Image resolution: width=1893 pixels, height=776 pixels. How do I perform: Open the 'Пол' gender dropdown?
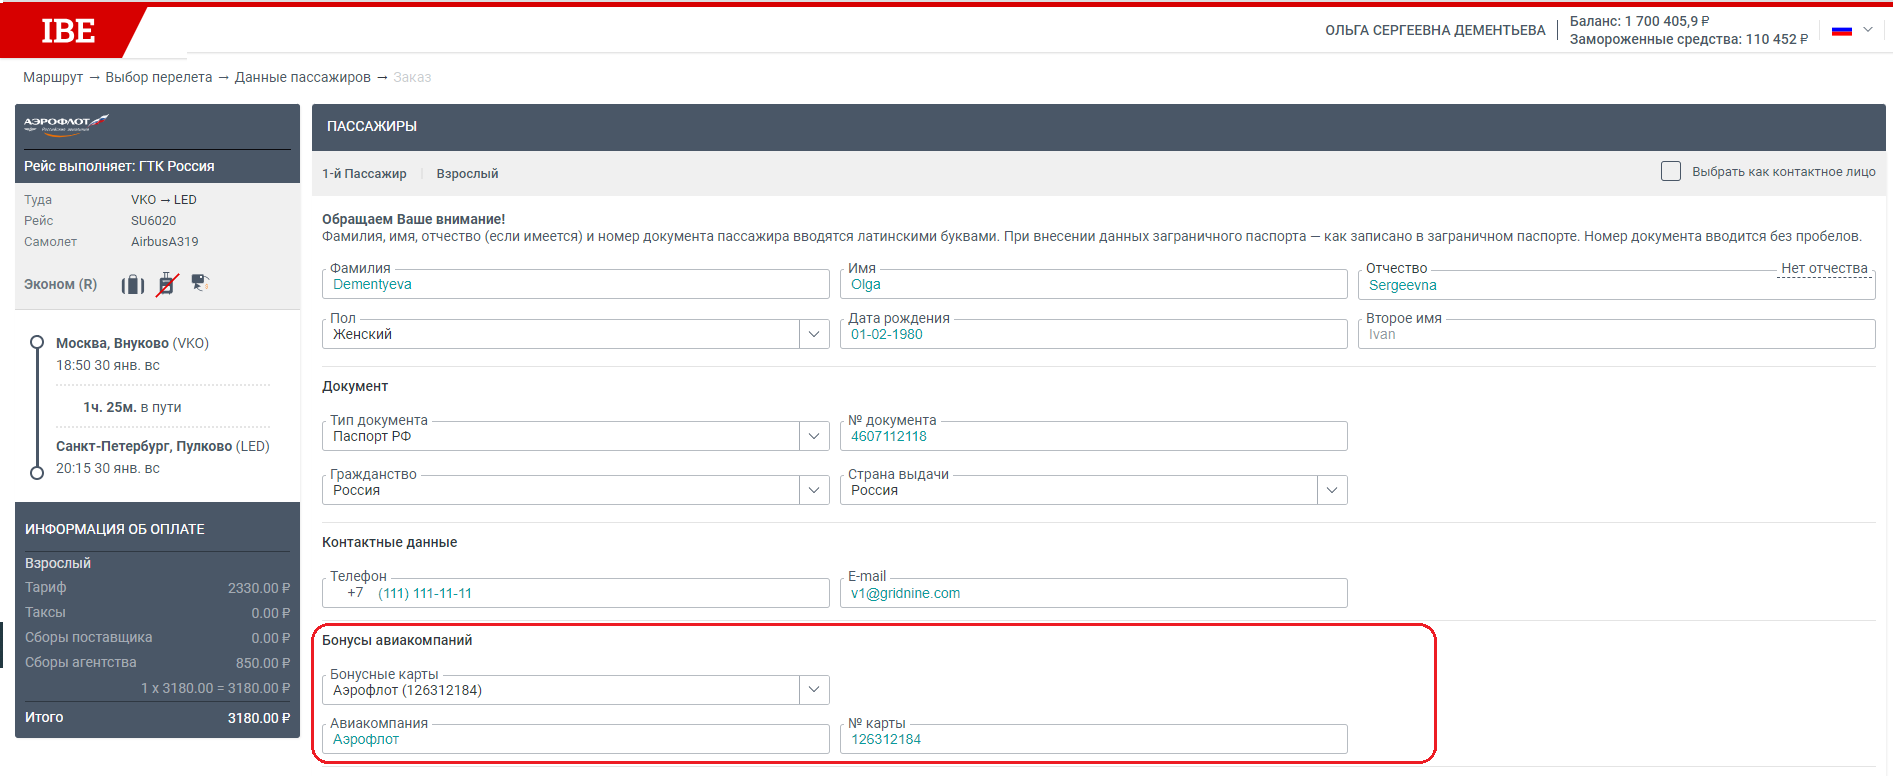[814, 334]
